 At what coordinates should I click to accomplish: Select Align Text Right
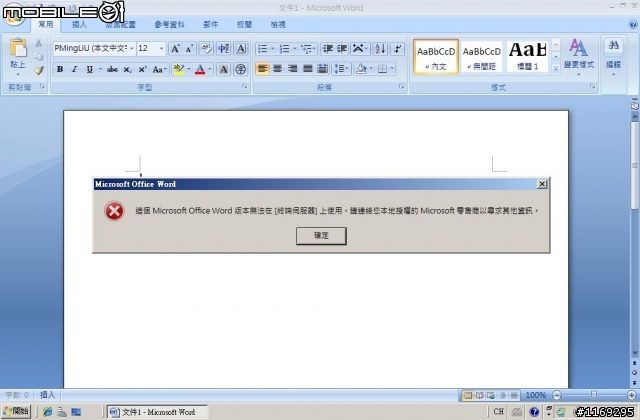(292, 69)
